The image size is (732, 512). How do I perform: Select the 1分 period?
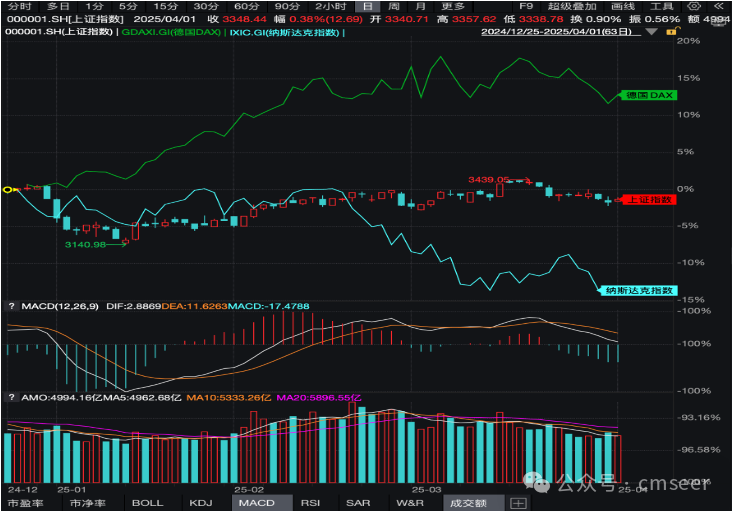94,6
